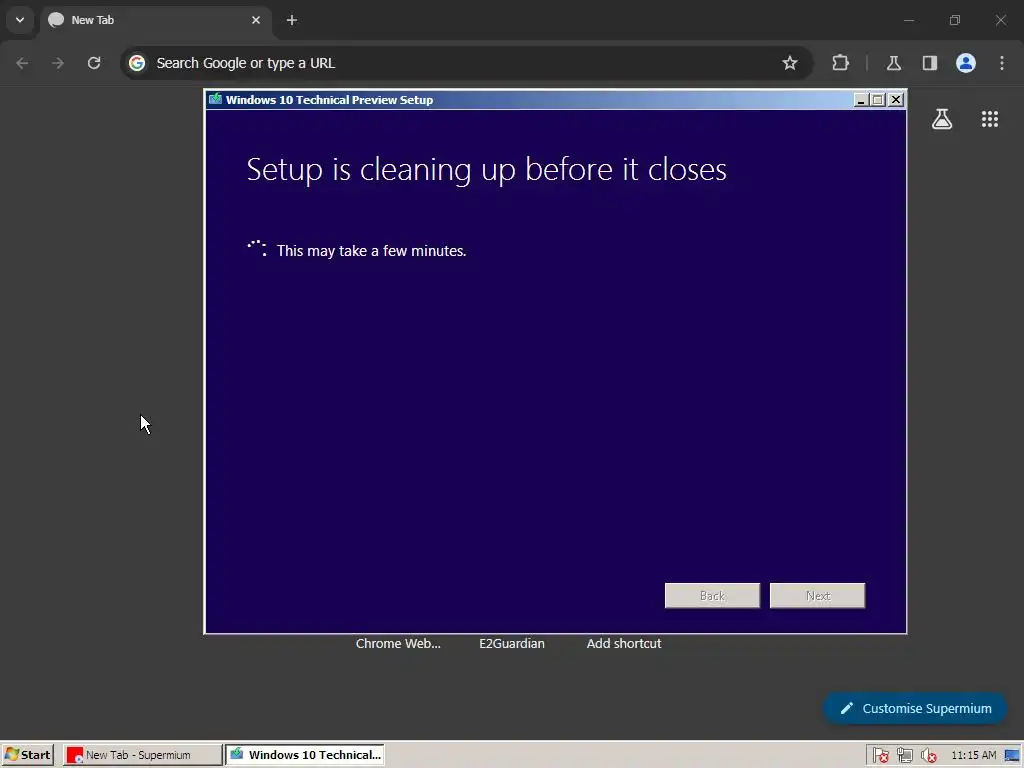Restore down the Supermium browser window
This screenshot has height=768, width=1024.
(x=955, y=20)
